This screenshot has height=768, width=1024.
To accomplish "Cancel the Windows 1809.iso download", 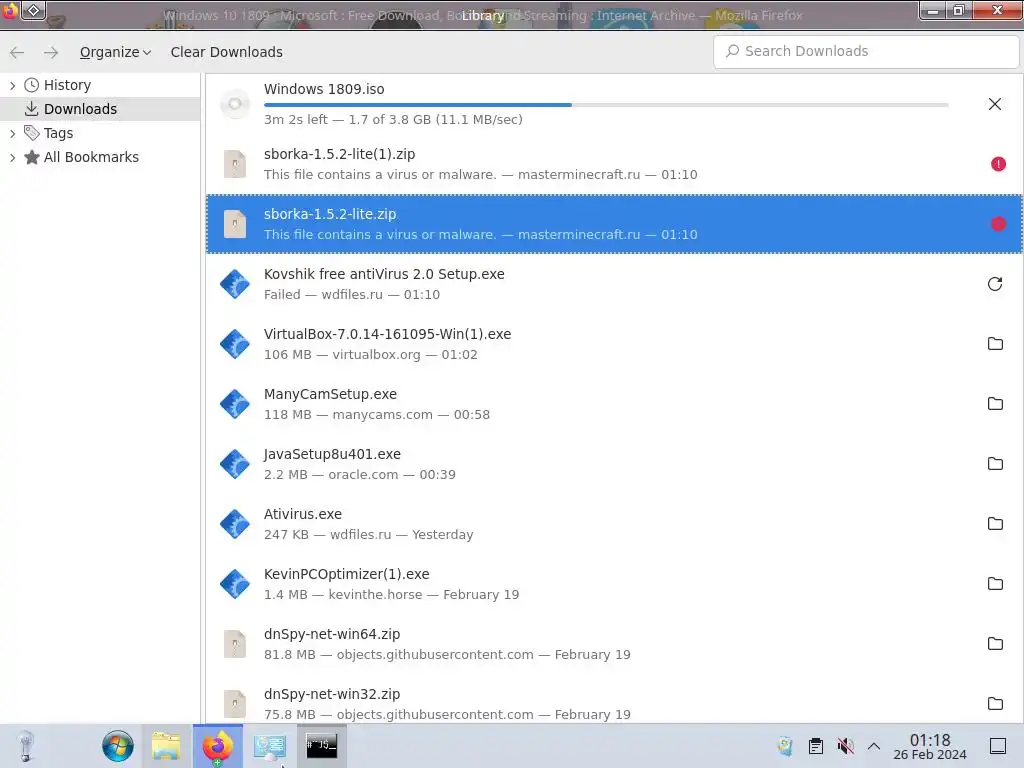I will click(x=995, y=104).
